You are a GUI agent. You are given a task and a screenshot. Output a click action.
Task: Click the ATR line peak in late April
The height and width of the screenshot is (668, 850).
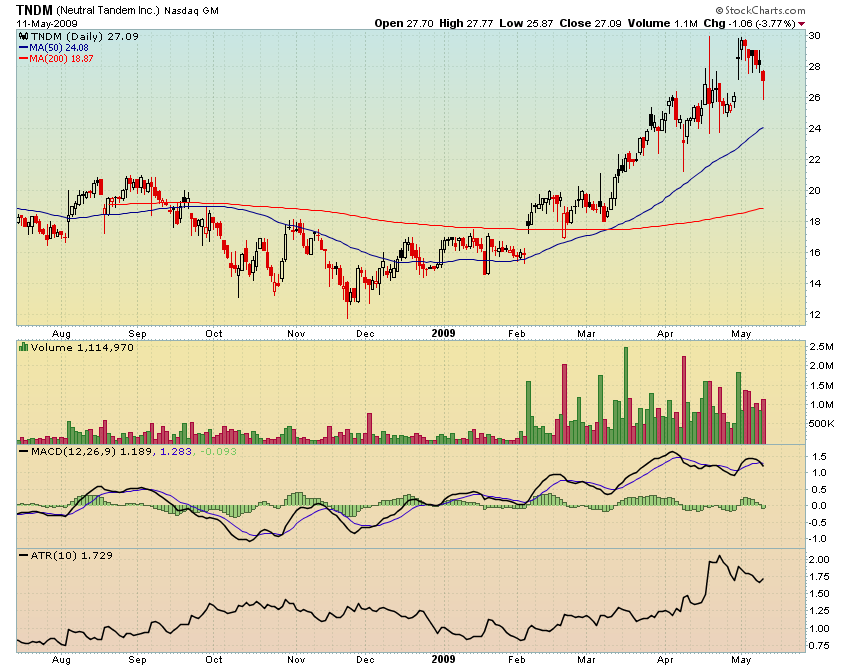point(719,556)
